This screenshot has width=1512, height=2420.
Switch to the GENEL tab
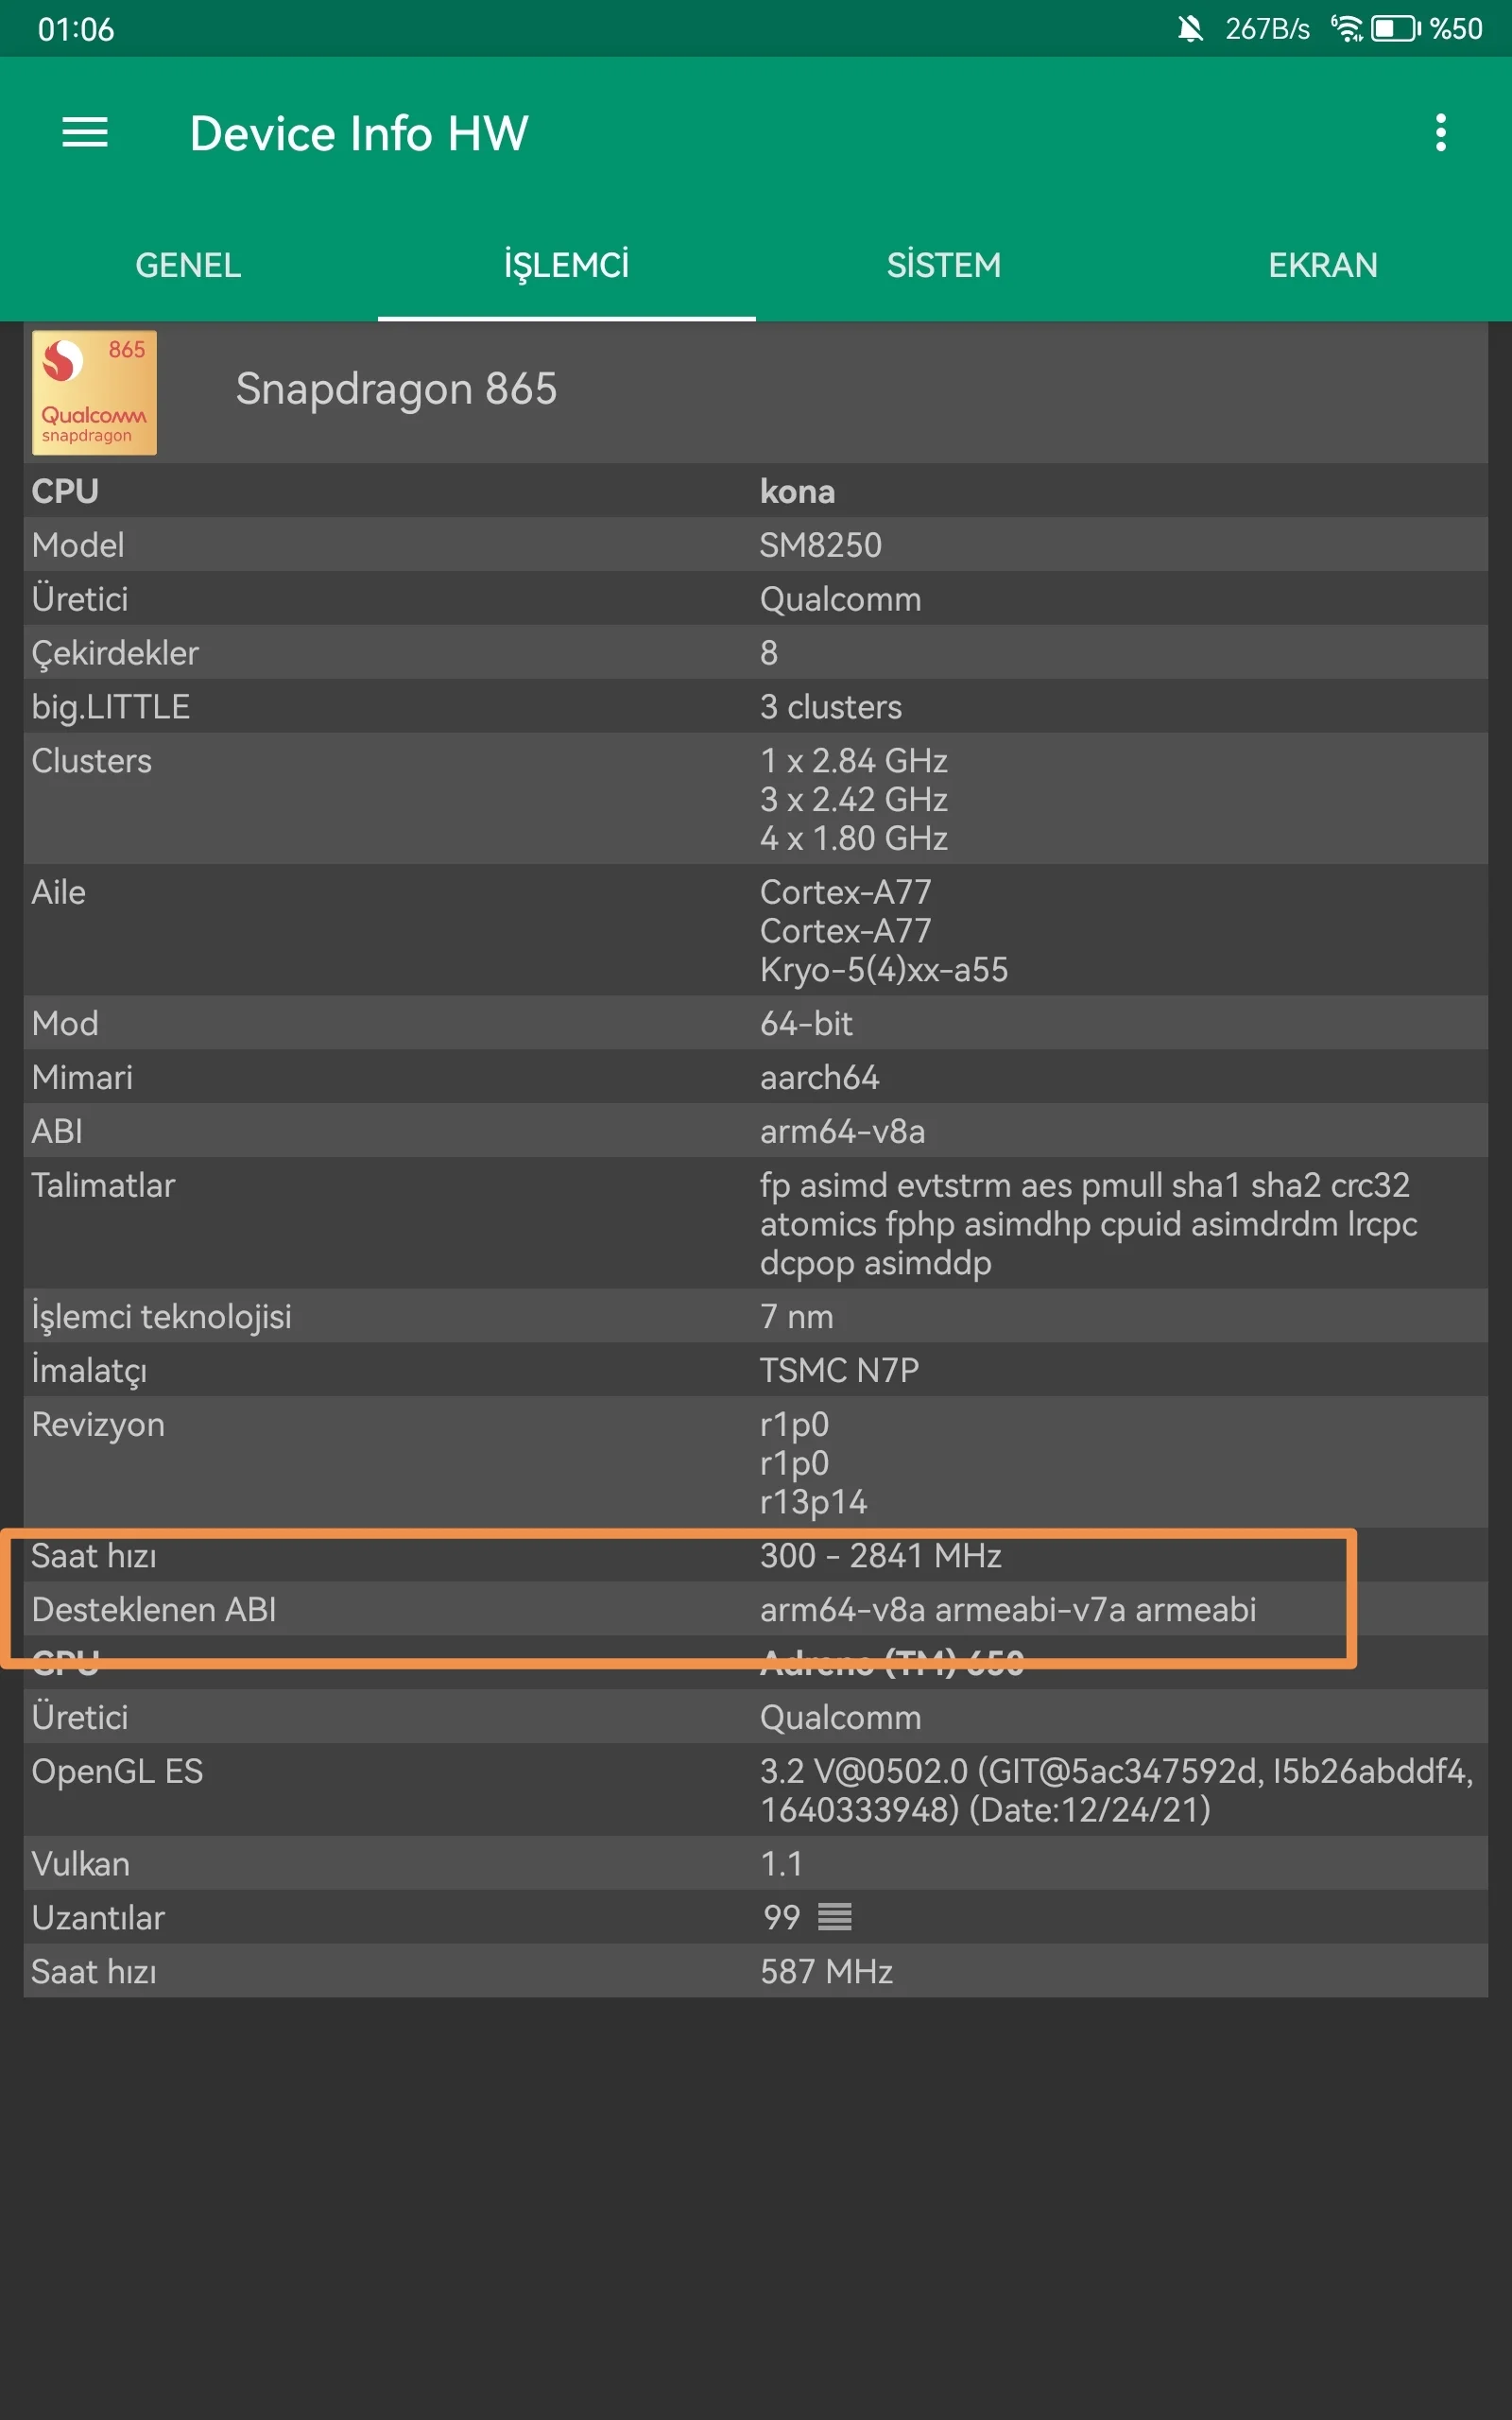pyautogui.click(x=188, y=265)
